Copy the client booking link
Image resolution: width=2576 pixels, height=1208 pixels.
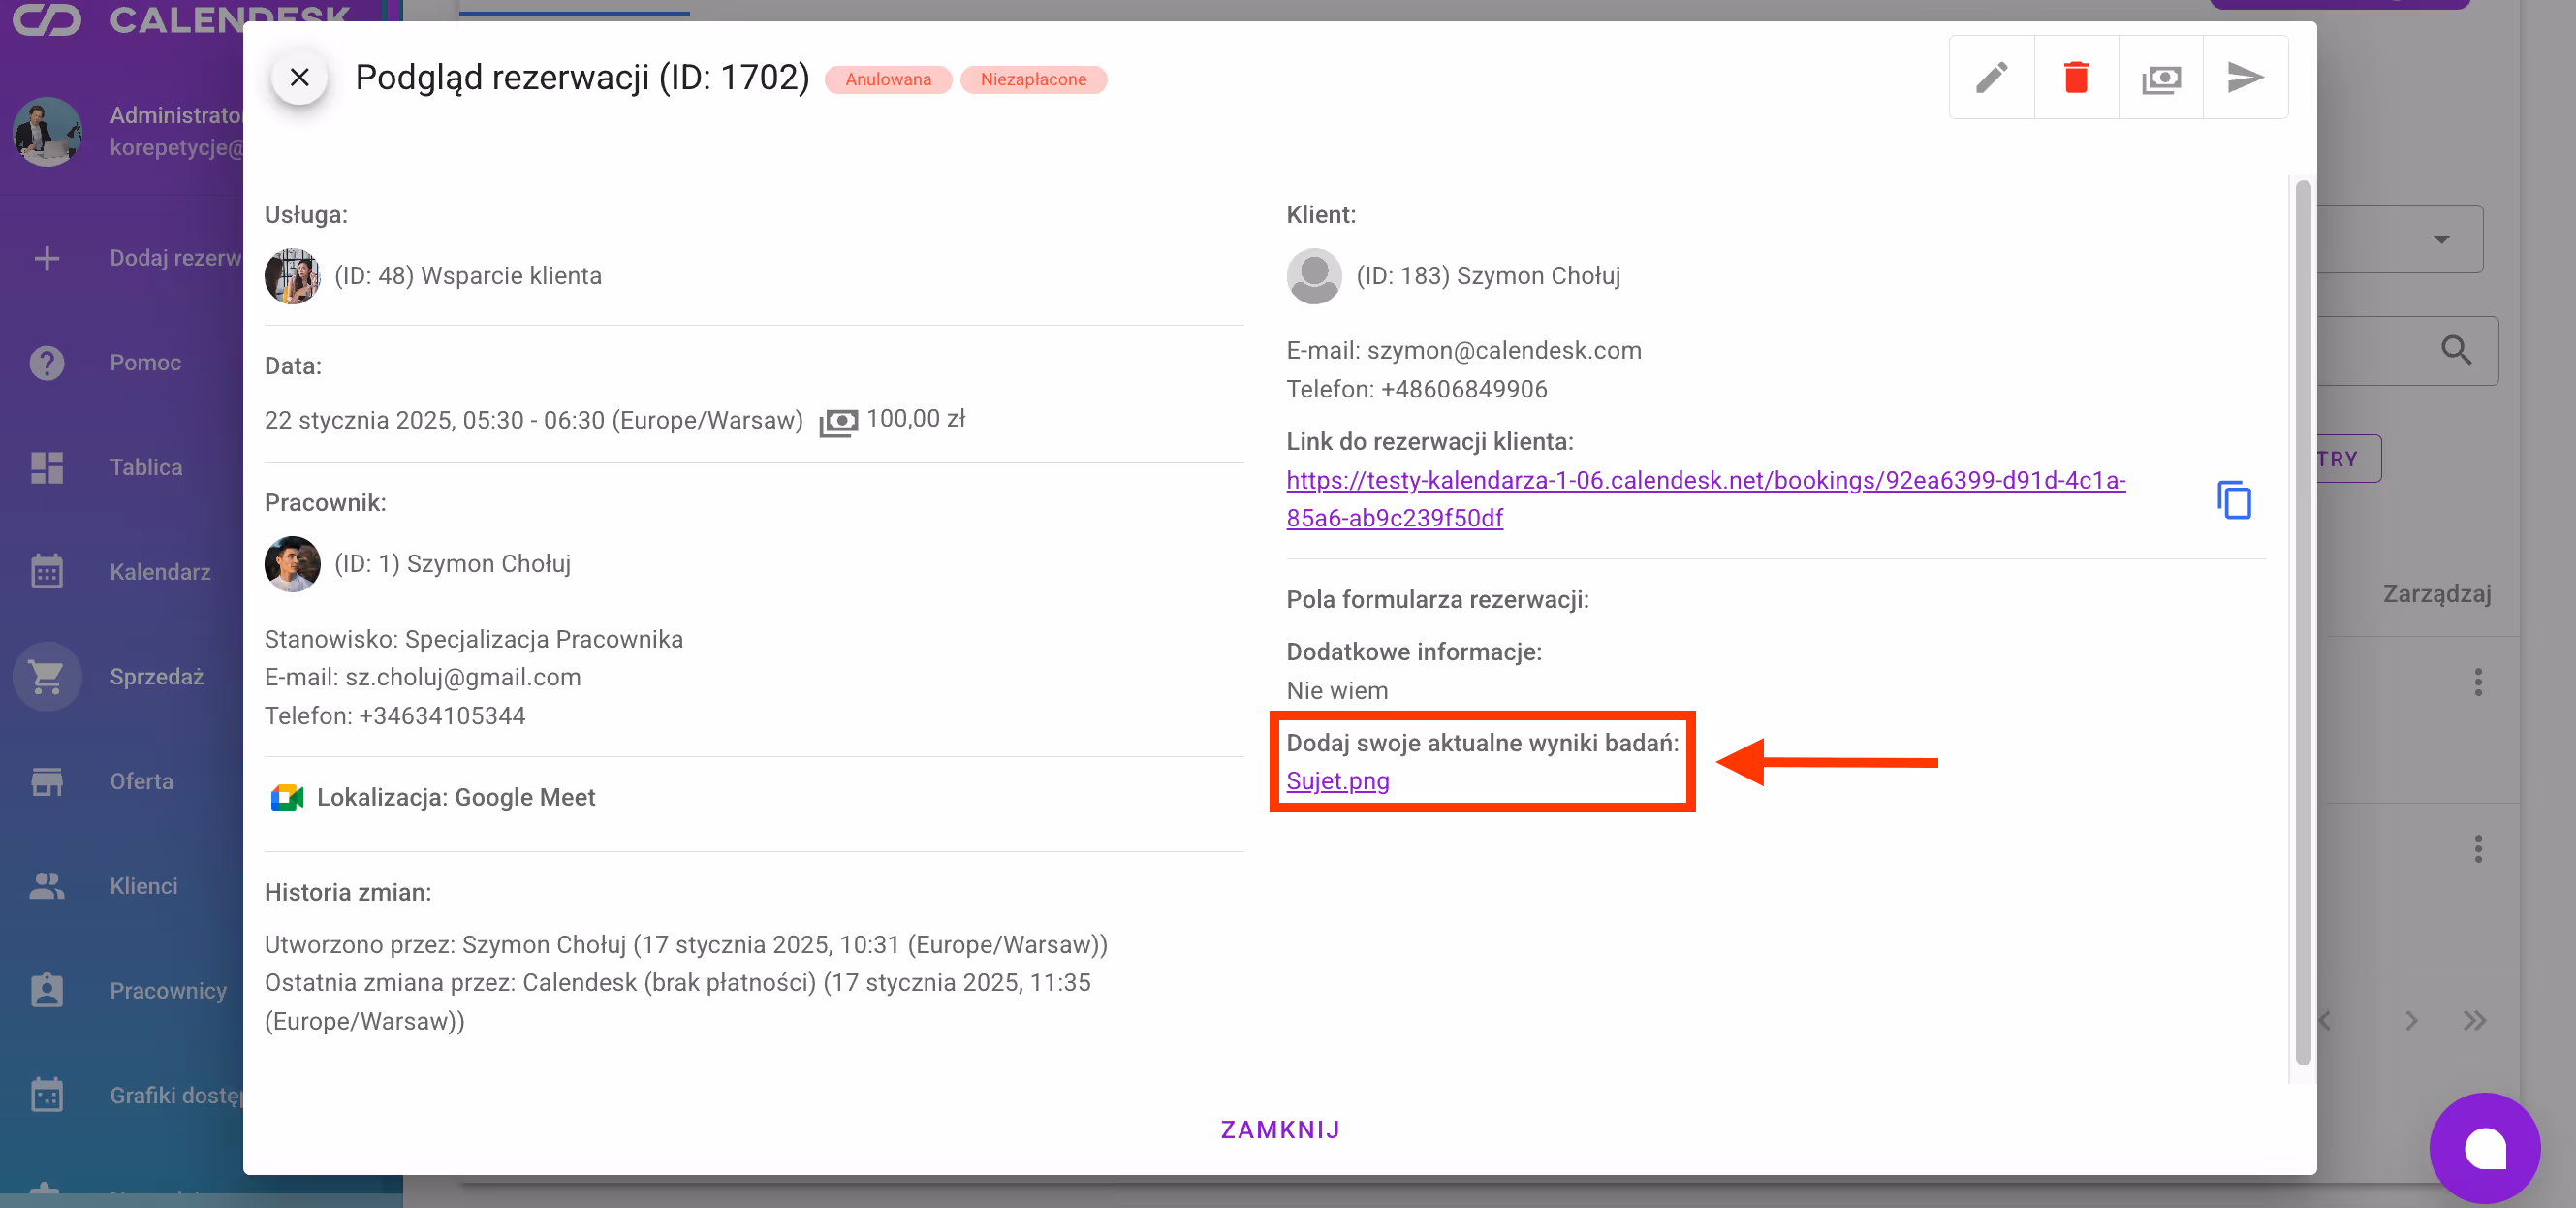click(x=2233, y=500)
